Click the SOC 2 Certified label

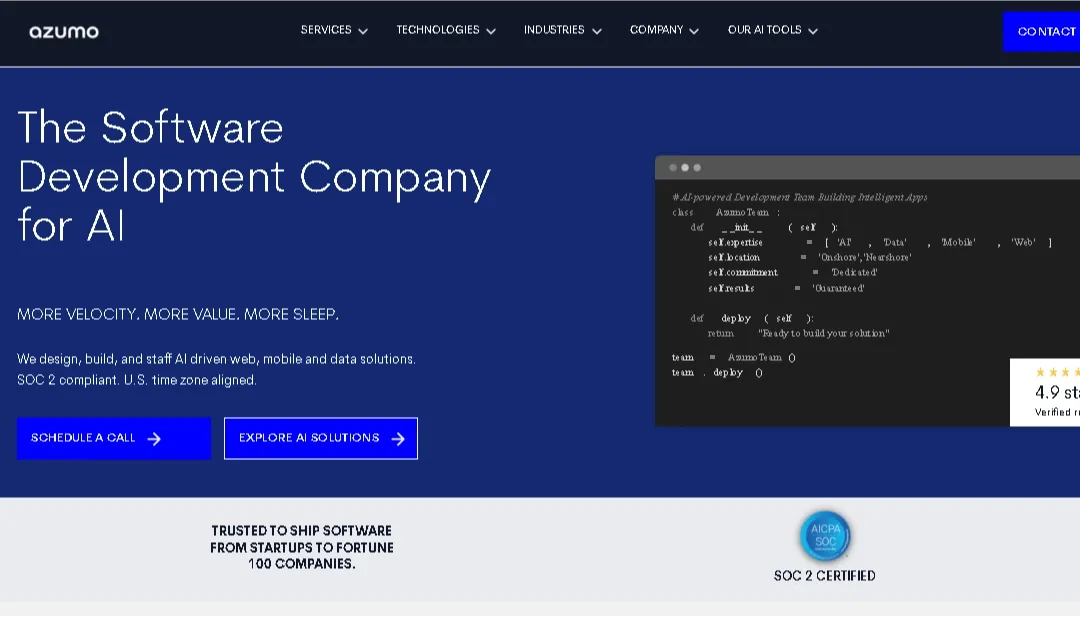(824, 576)
